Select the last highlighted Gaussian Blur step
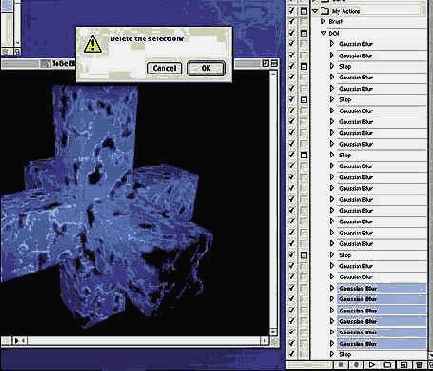Viewport: 433px width, 371px height. (382, 343)
